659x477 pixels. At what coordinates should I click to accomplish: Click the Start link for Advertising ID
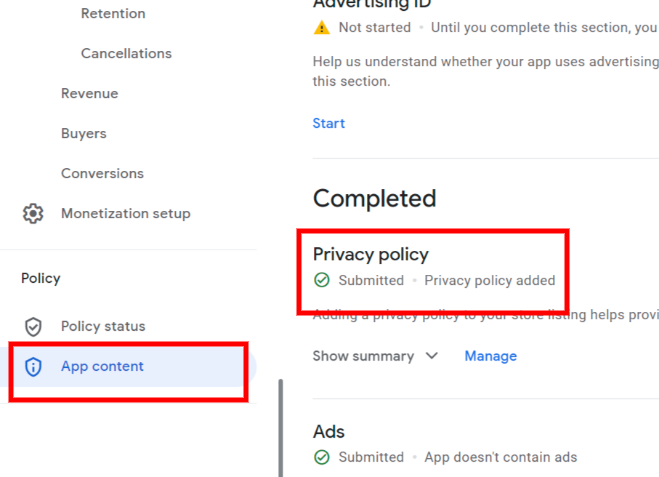click(328, 124)
